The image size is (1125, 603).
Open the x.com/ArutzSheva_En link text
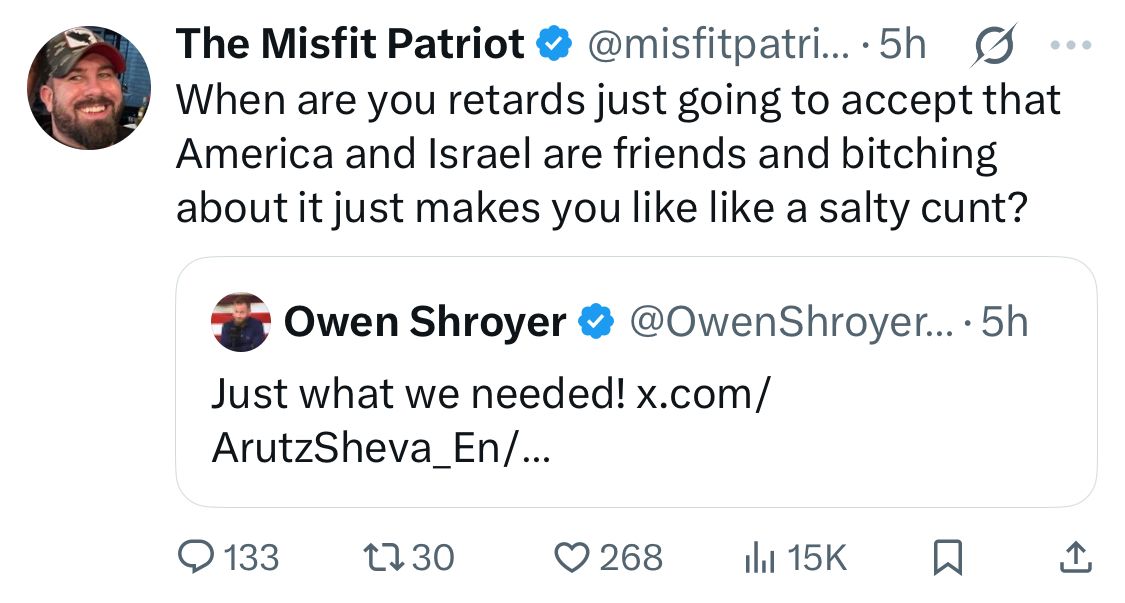click(x=490, y=422)
